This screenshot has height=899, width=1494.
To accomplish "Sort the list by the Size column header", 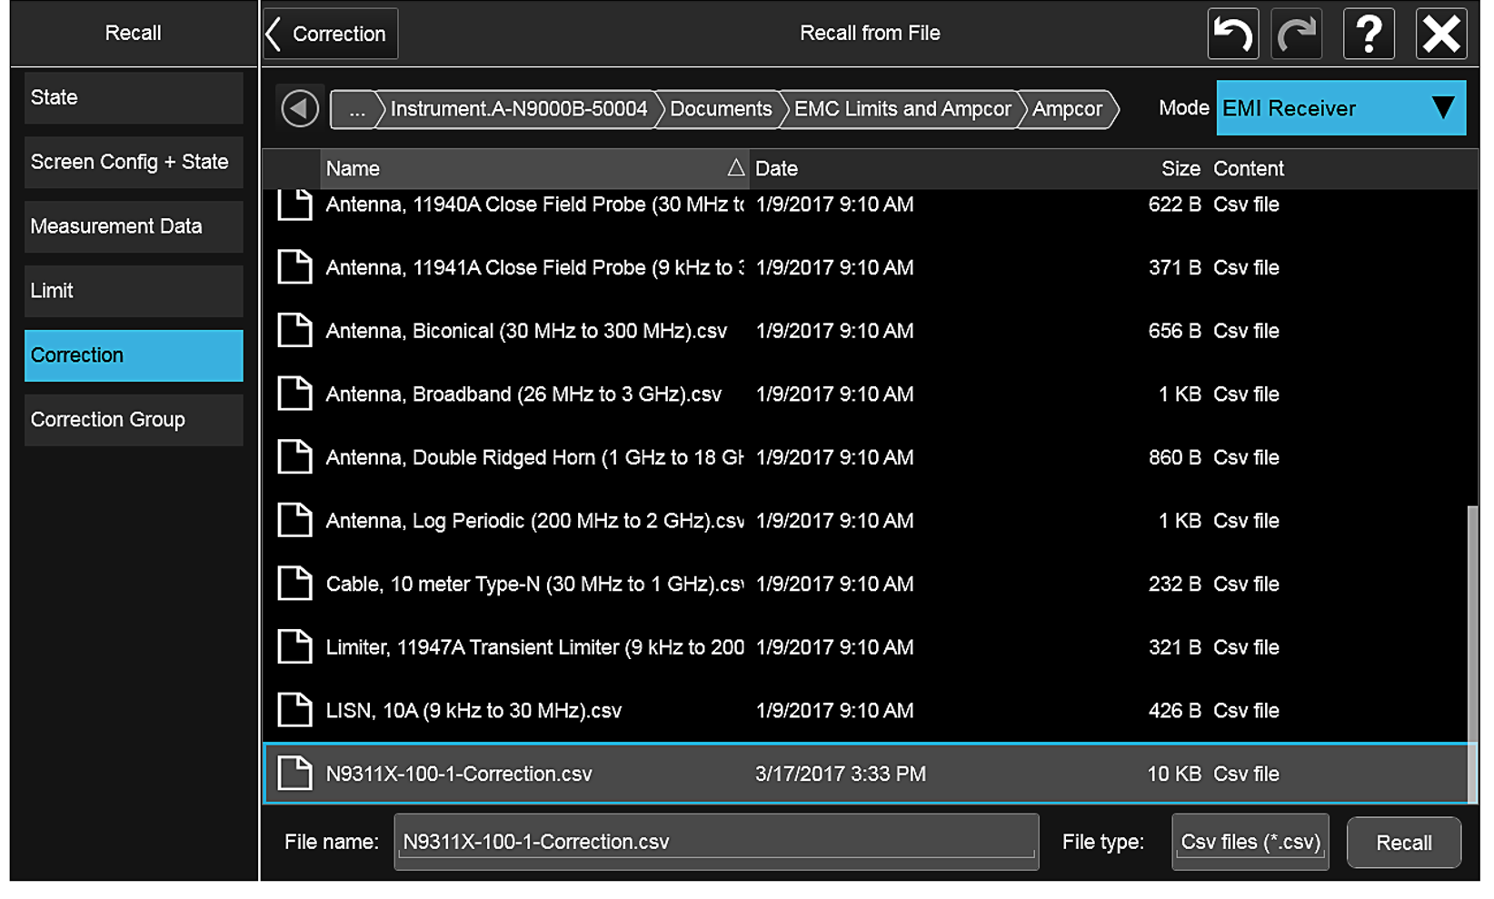I will tap(1181, 168).
